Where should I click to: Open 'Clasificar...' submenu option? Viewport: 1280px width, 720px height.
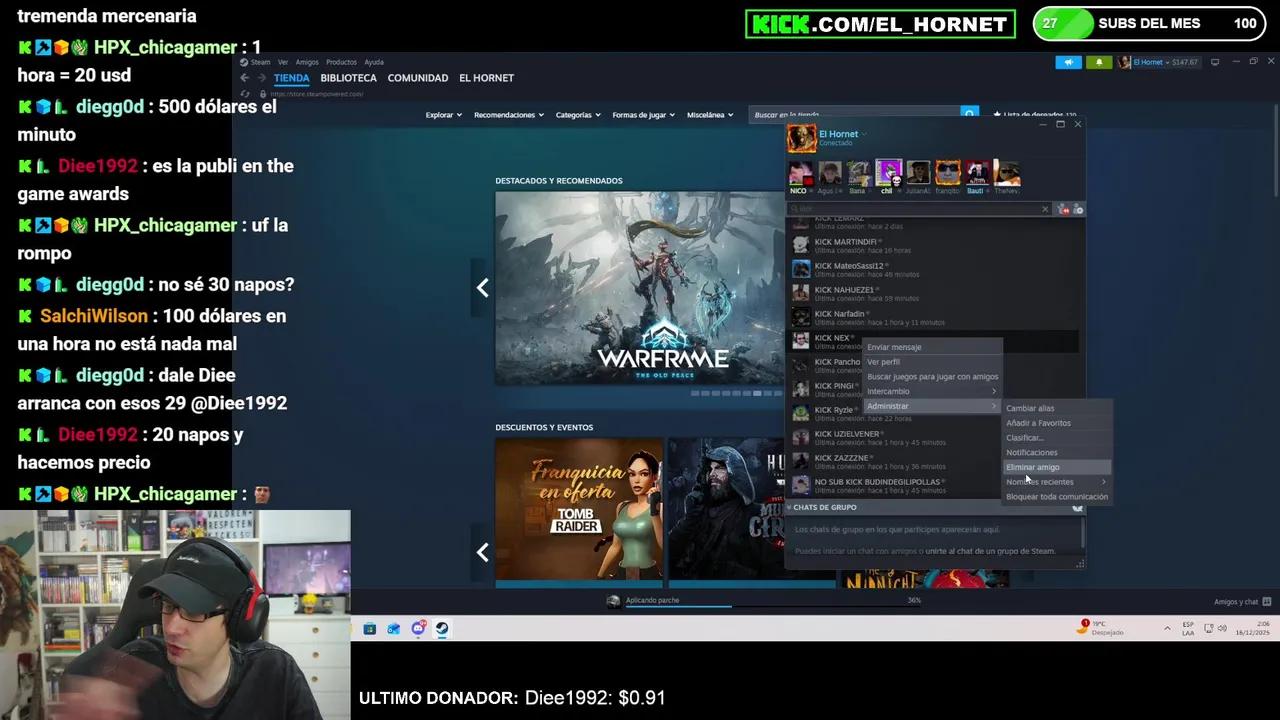tap(1057, 438)
